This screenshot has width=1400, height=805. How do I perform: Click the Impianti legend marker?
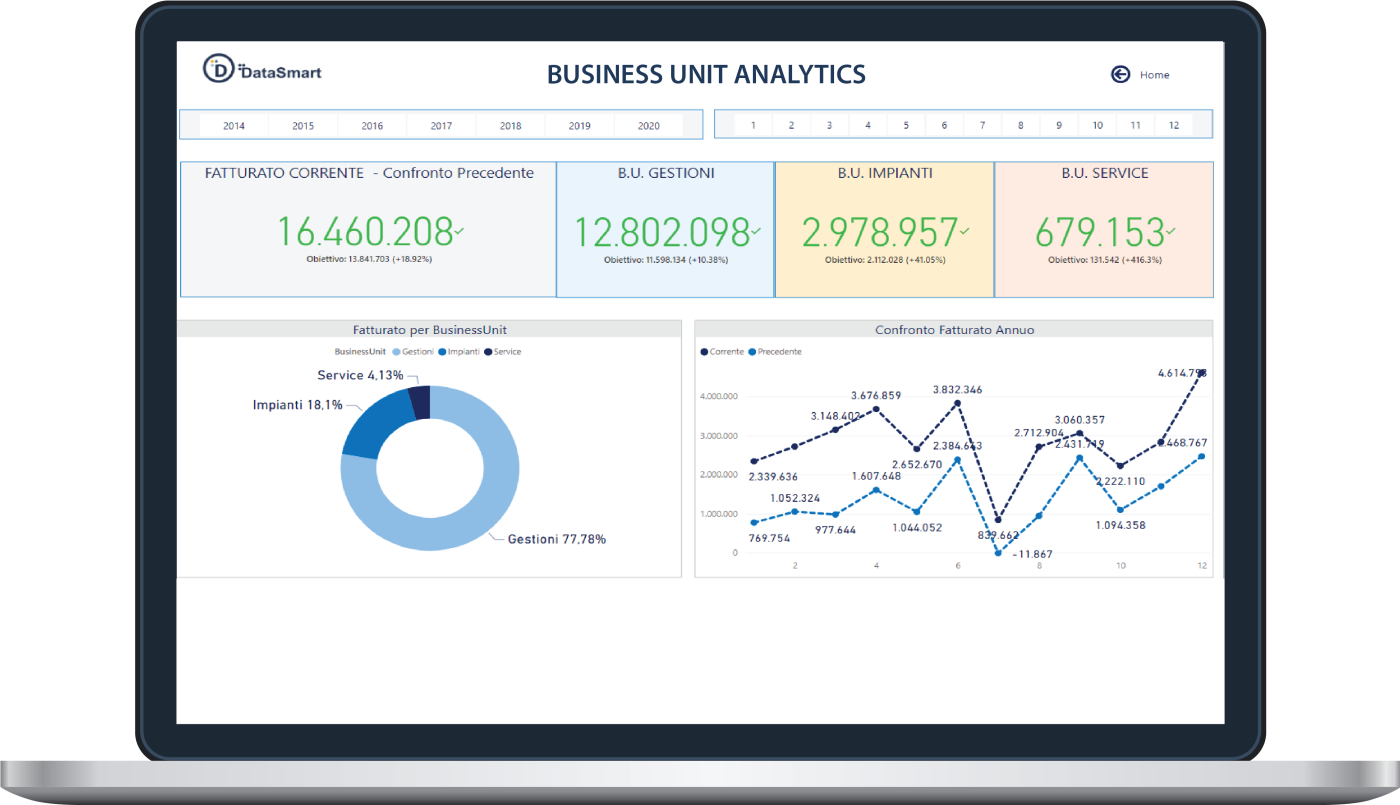pos(442,352)
